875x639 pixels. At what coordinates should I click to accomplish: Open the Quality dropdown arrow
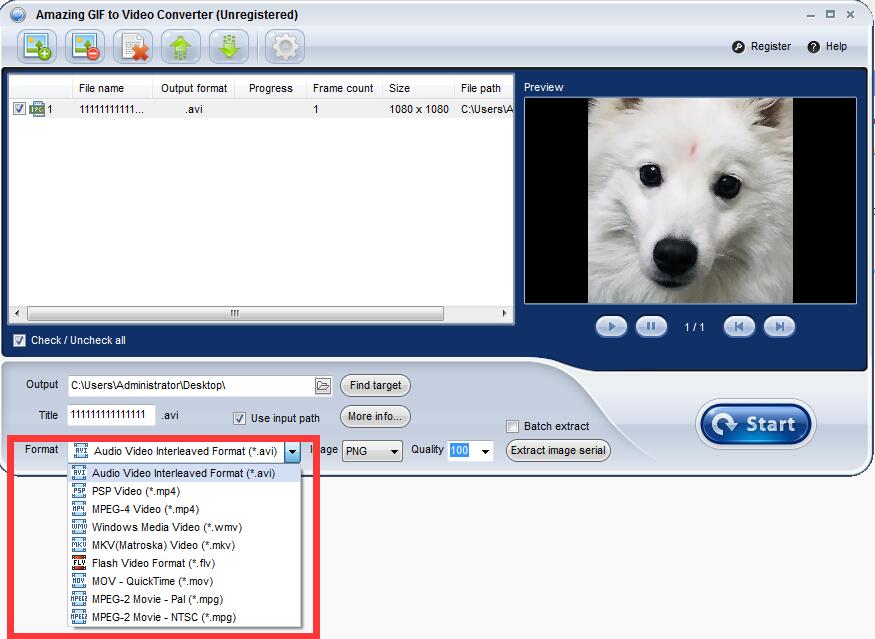pos(485,451)
